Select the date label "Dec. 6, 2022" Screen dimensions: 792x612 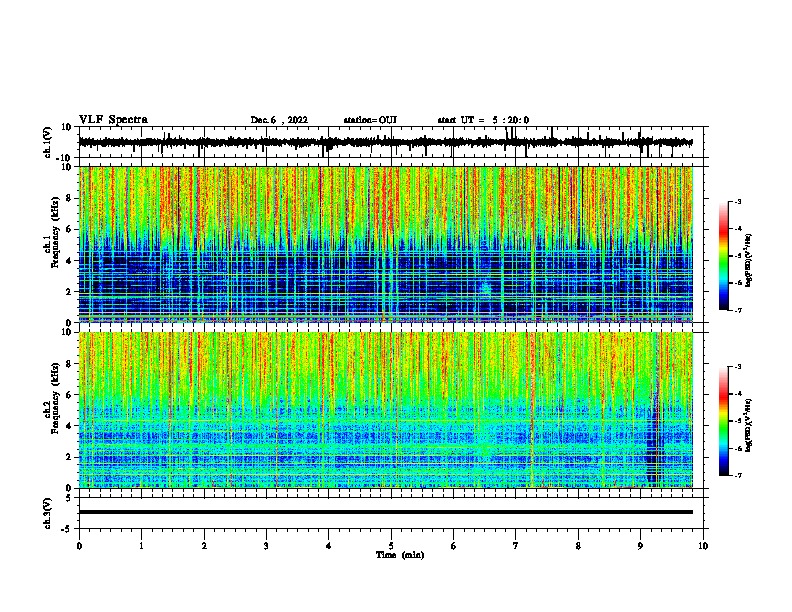279,120
